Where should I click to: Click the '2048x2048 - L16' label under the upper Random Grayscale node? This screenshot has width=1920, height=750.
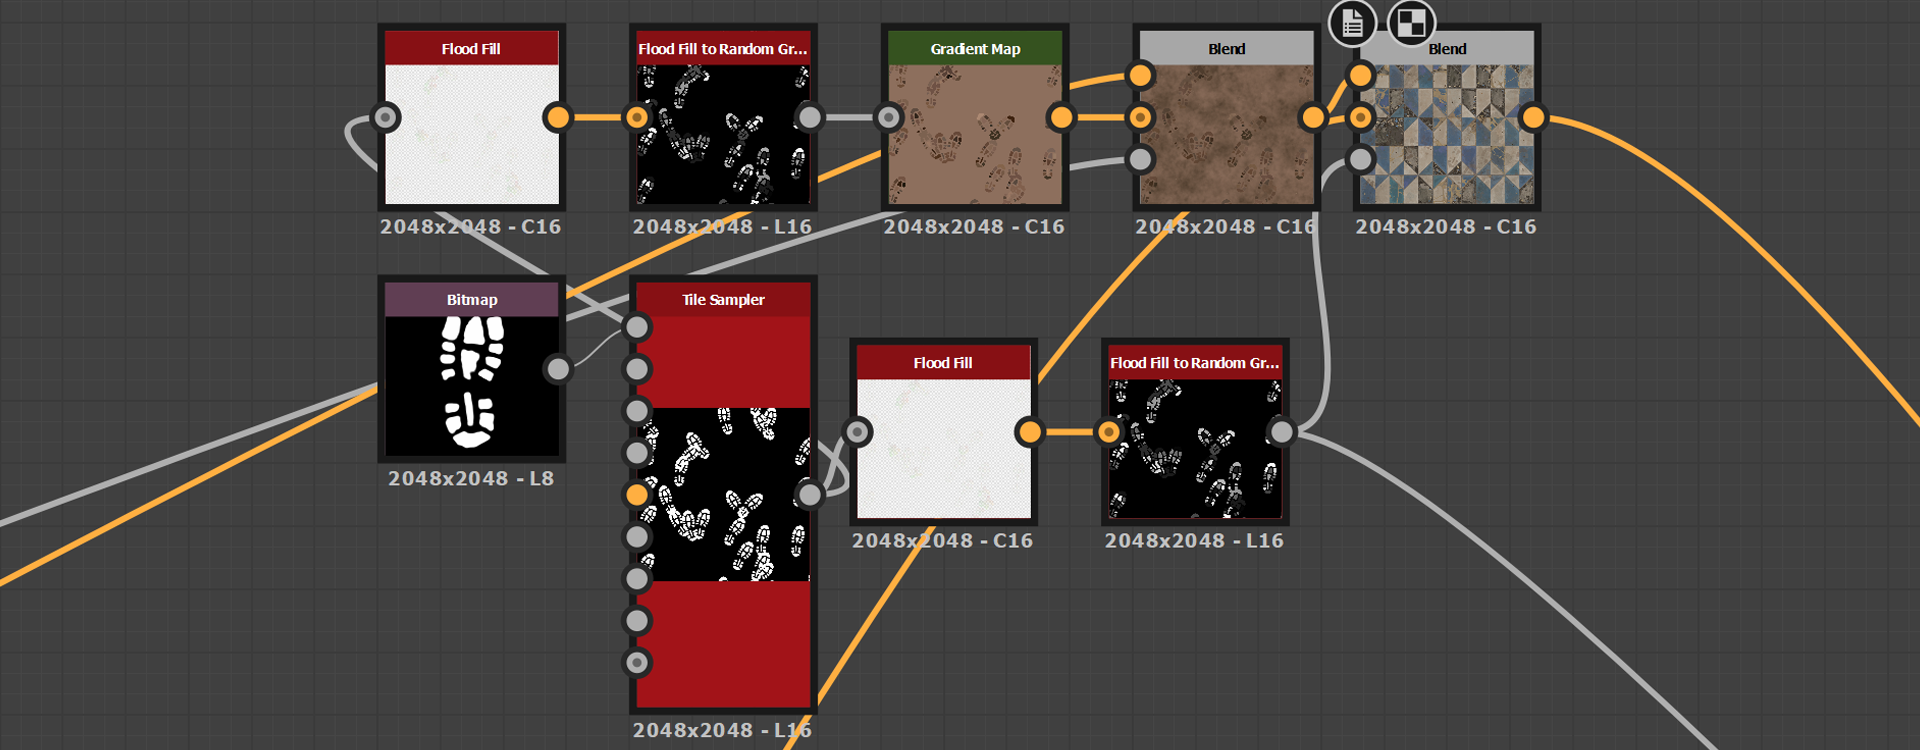coord(722,227)
